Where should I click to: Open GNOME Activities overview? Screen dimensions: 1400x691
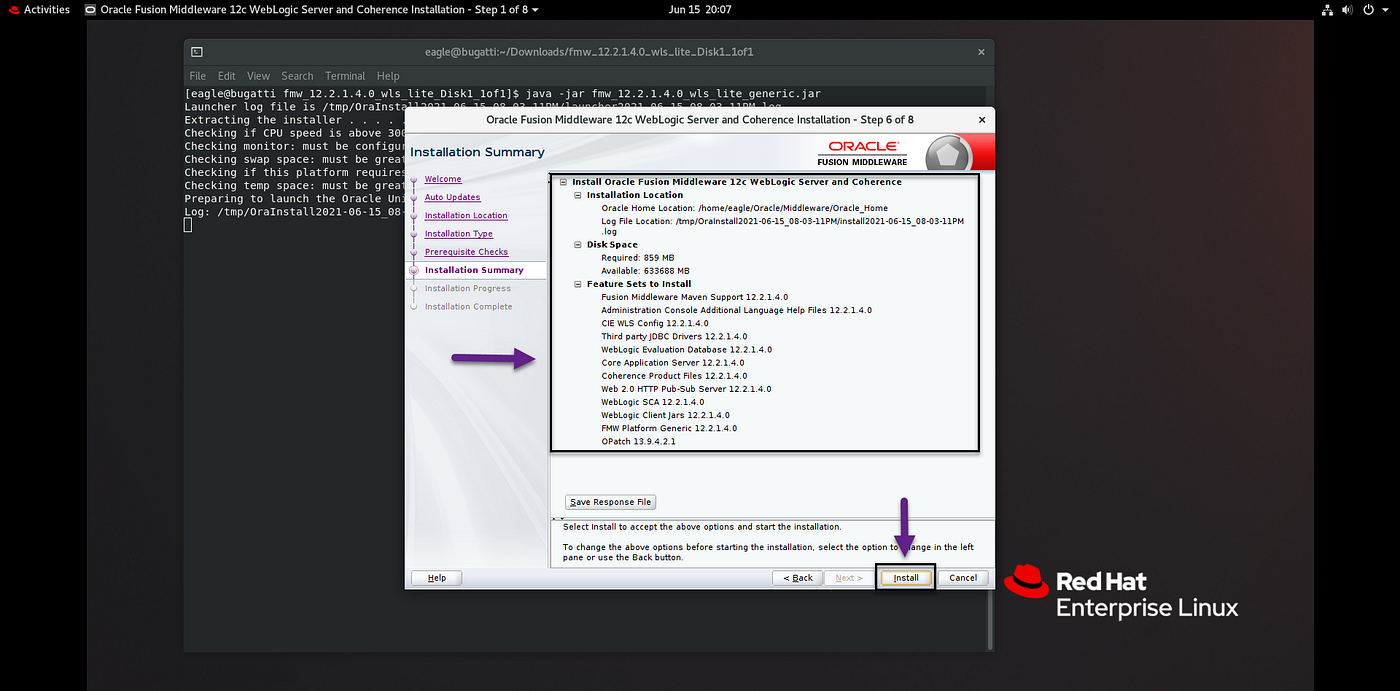38,9
